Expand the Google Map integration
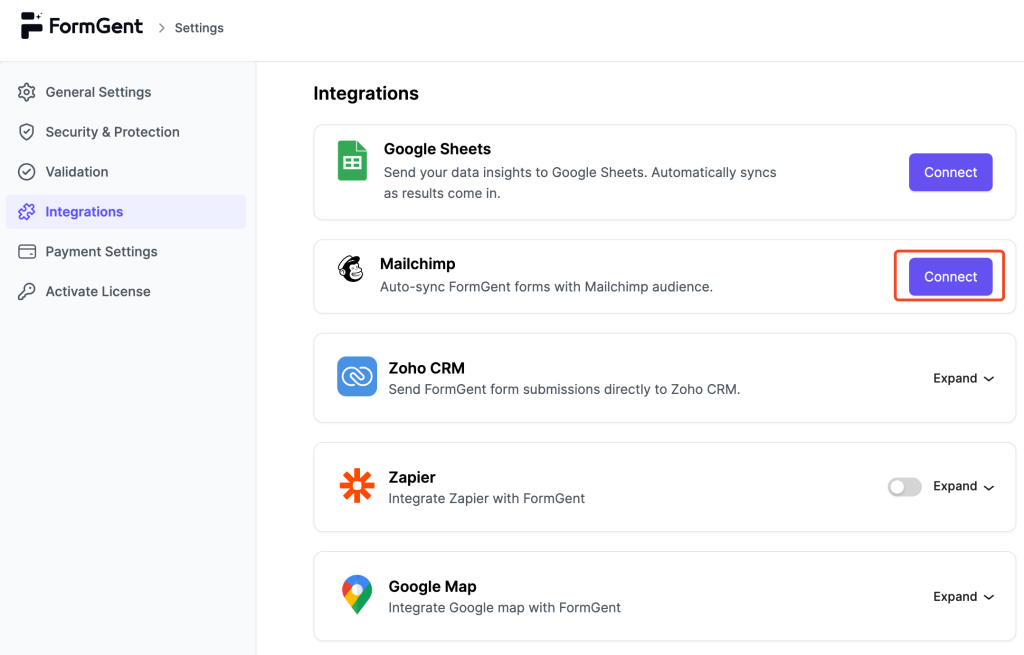This screenshot has height=655, width=1024. coord(963,596)
